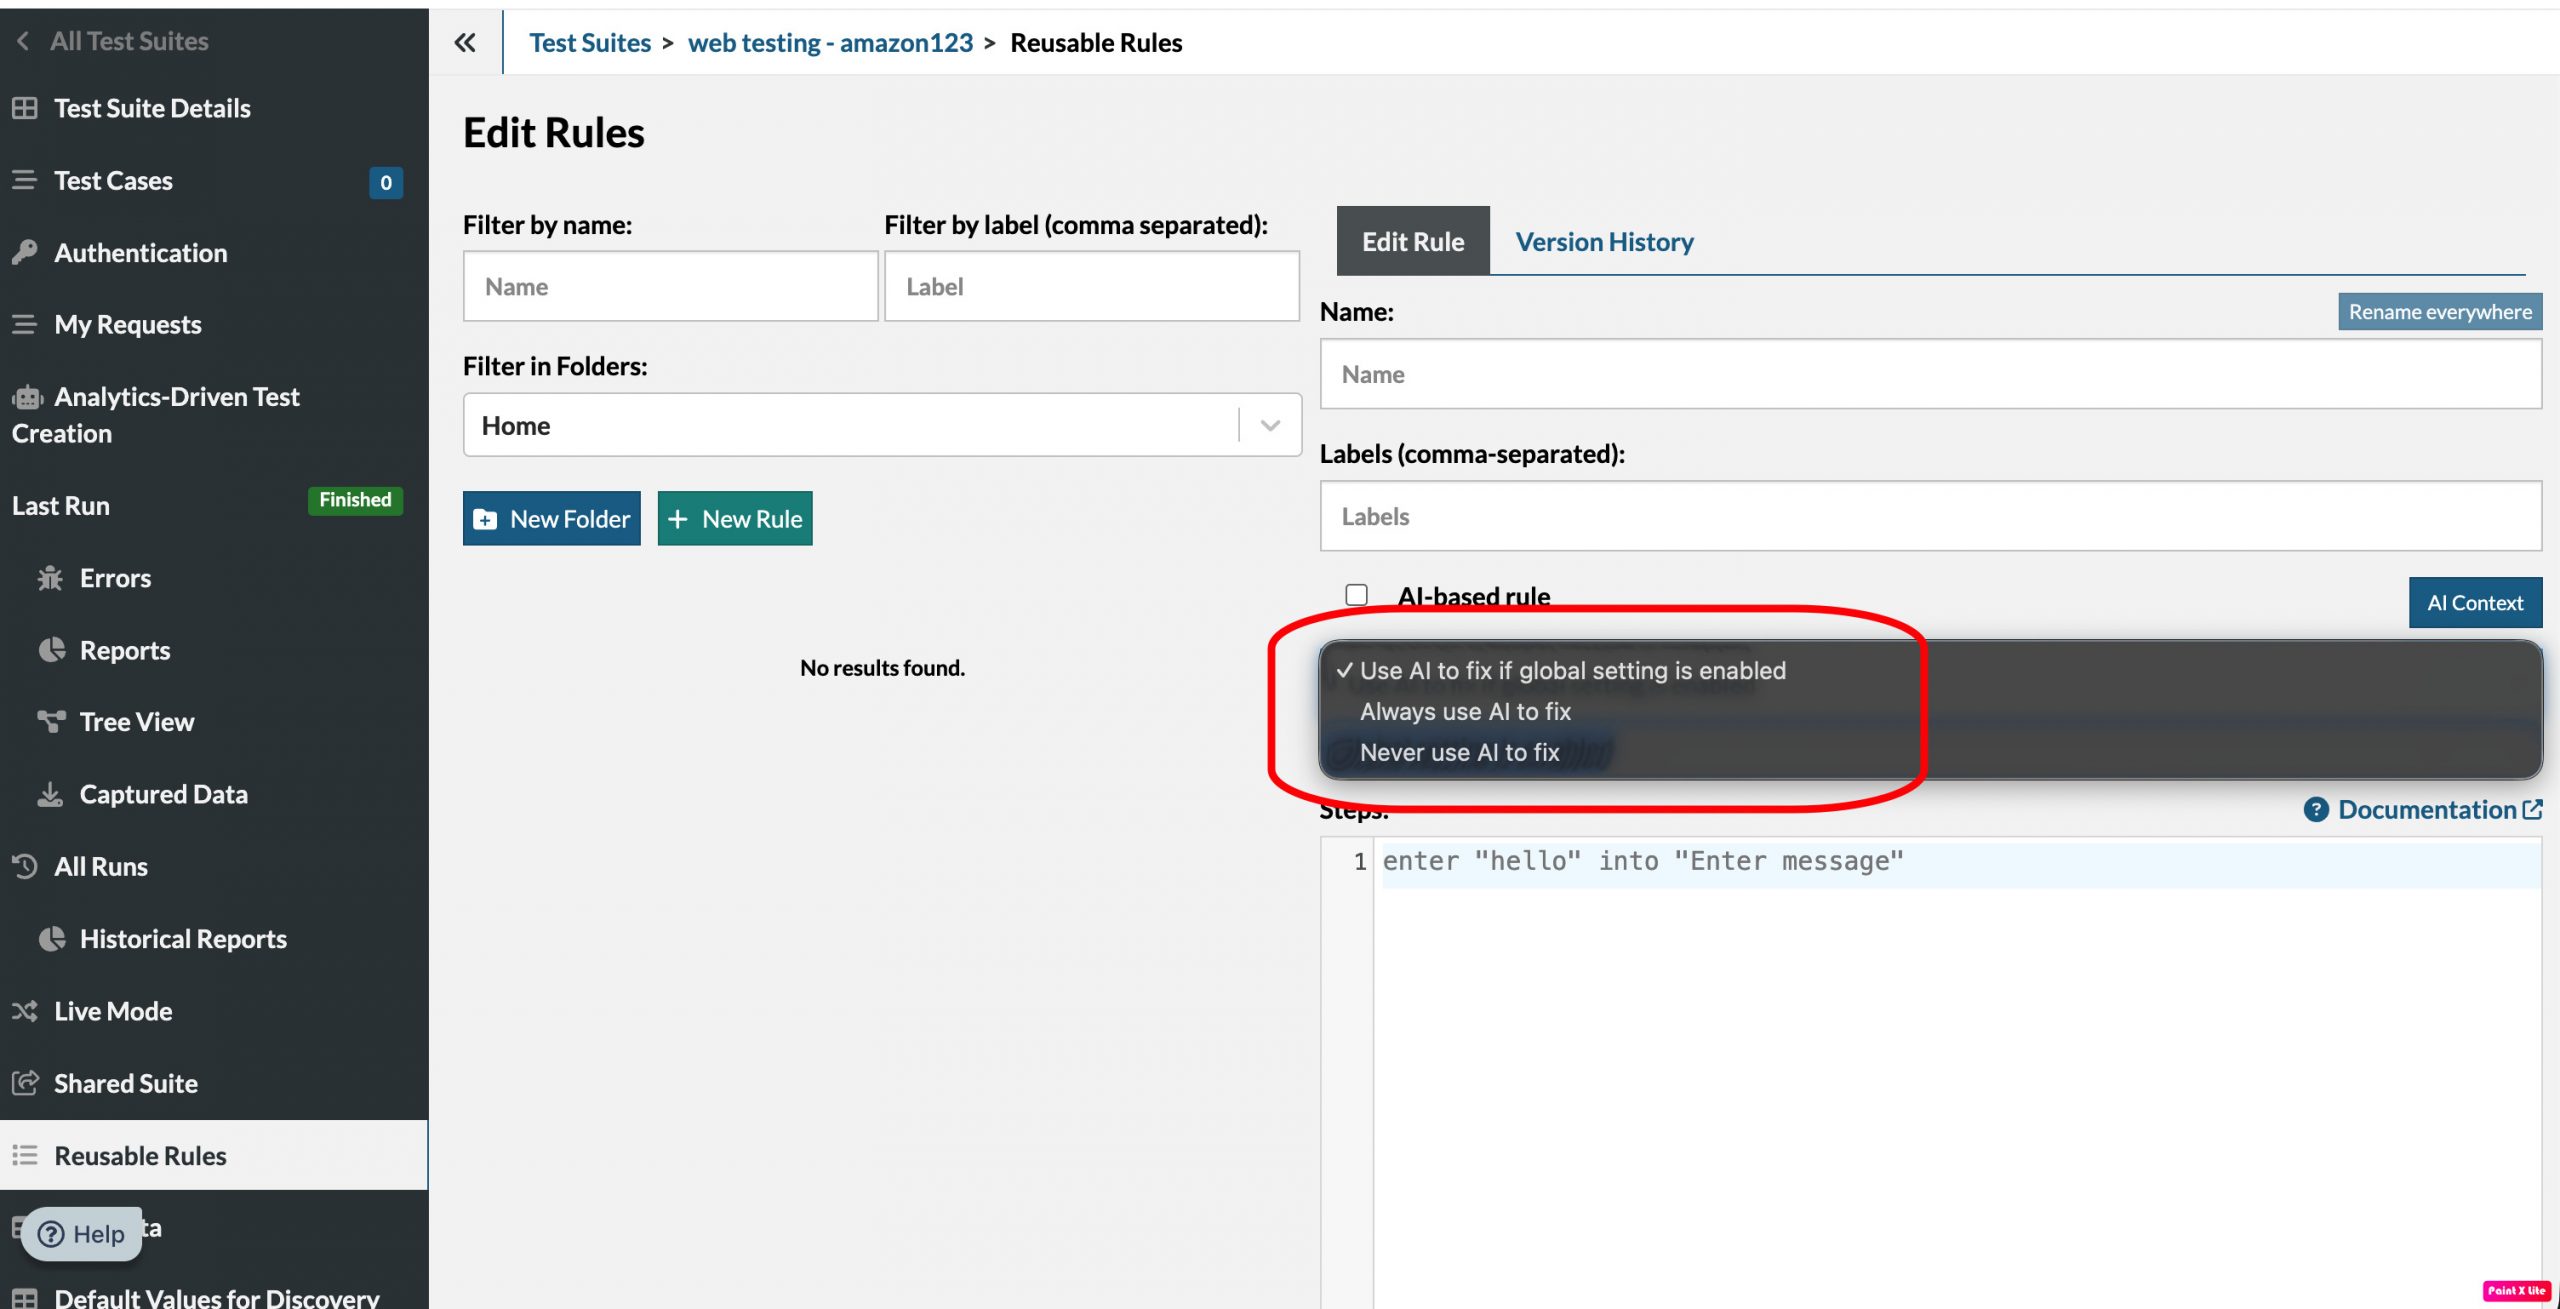Click the Rename everywhere button
The width and height of the screenshot is (2560, 1309).
(2439, 312)
